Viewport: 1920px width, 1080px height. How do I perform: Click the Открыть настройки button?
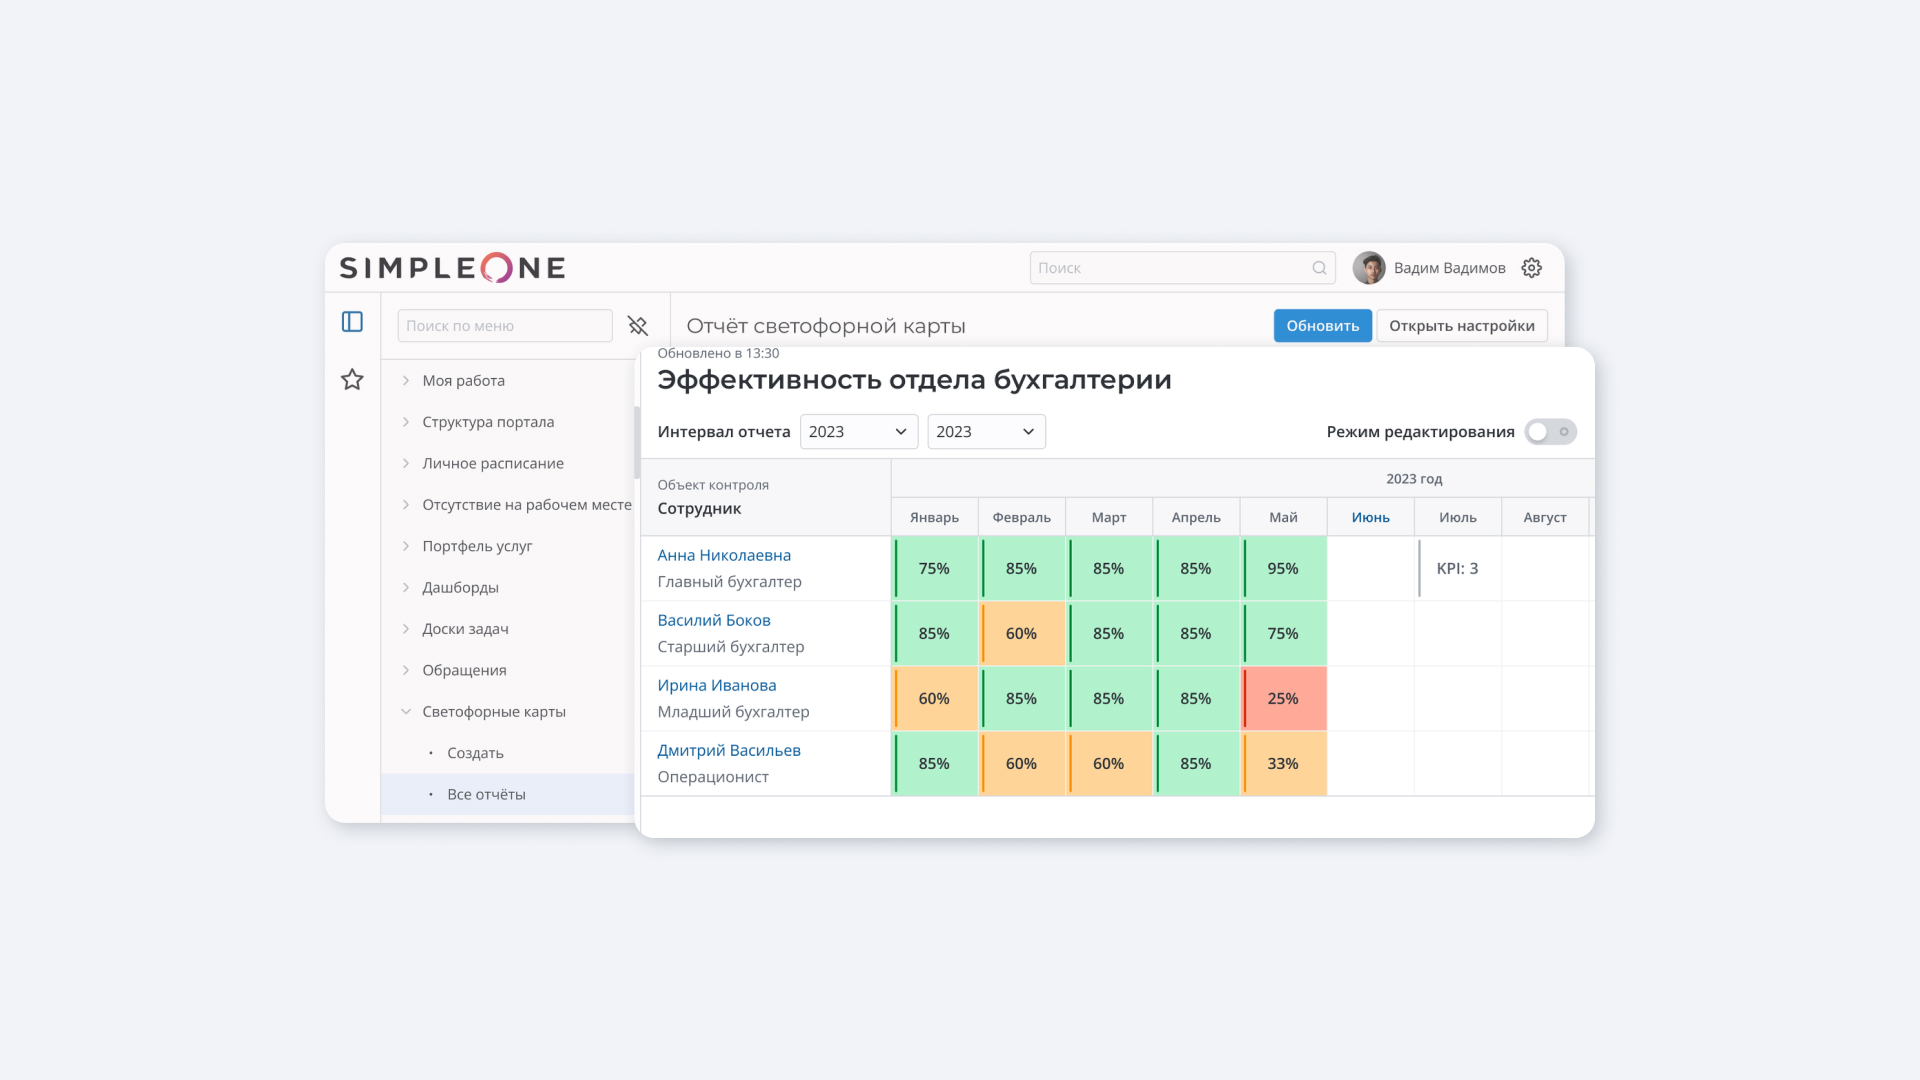[x=1462, y=325]
